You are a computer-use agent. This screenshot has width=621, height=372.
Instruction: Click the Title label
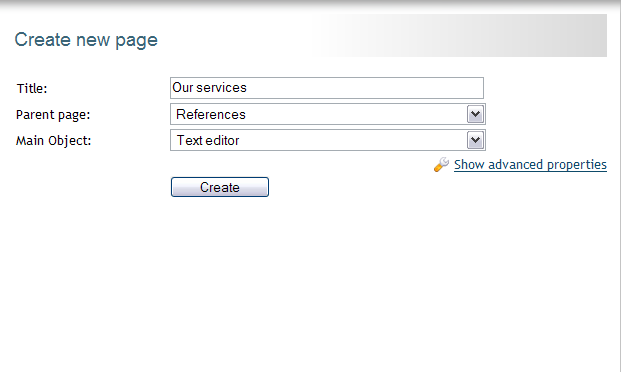coord(32,88)
